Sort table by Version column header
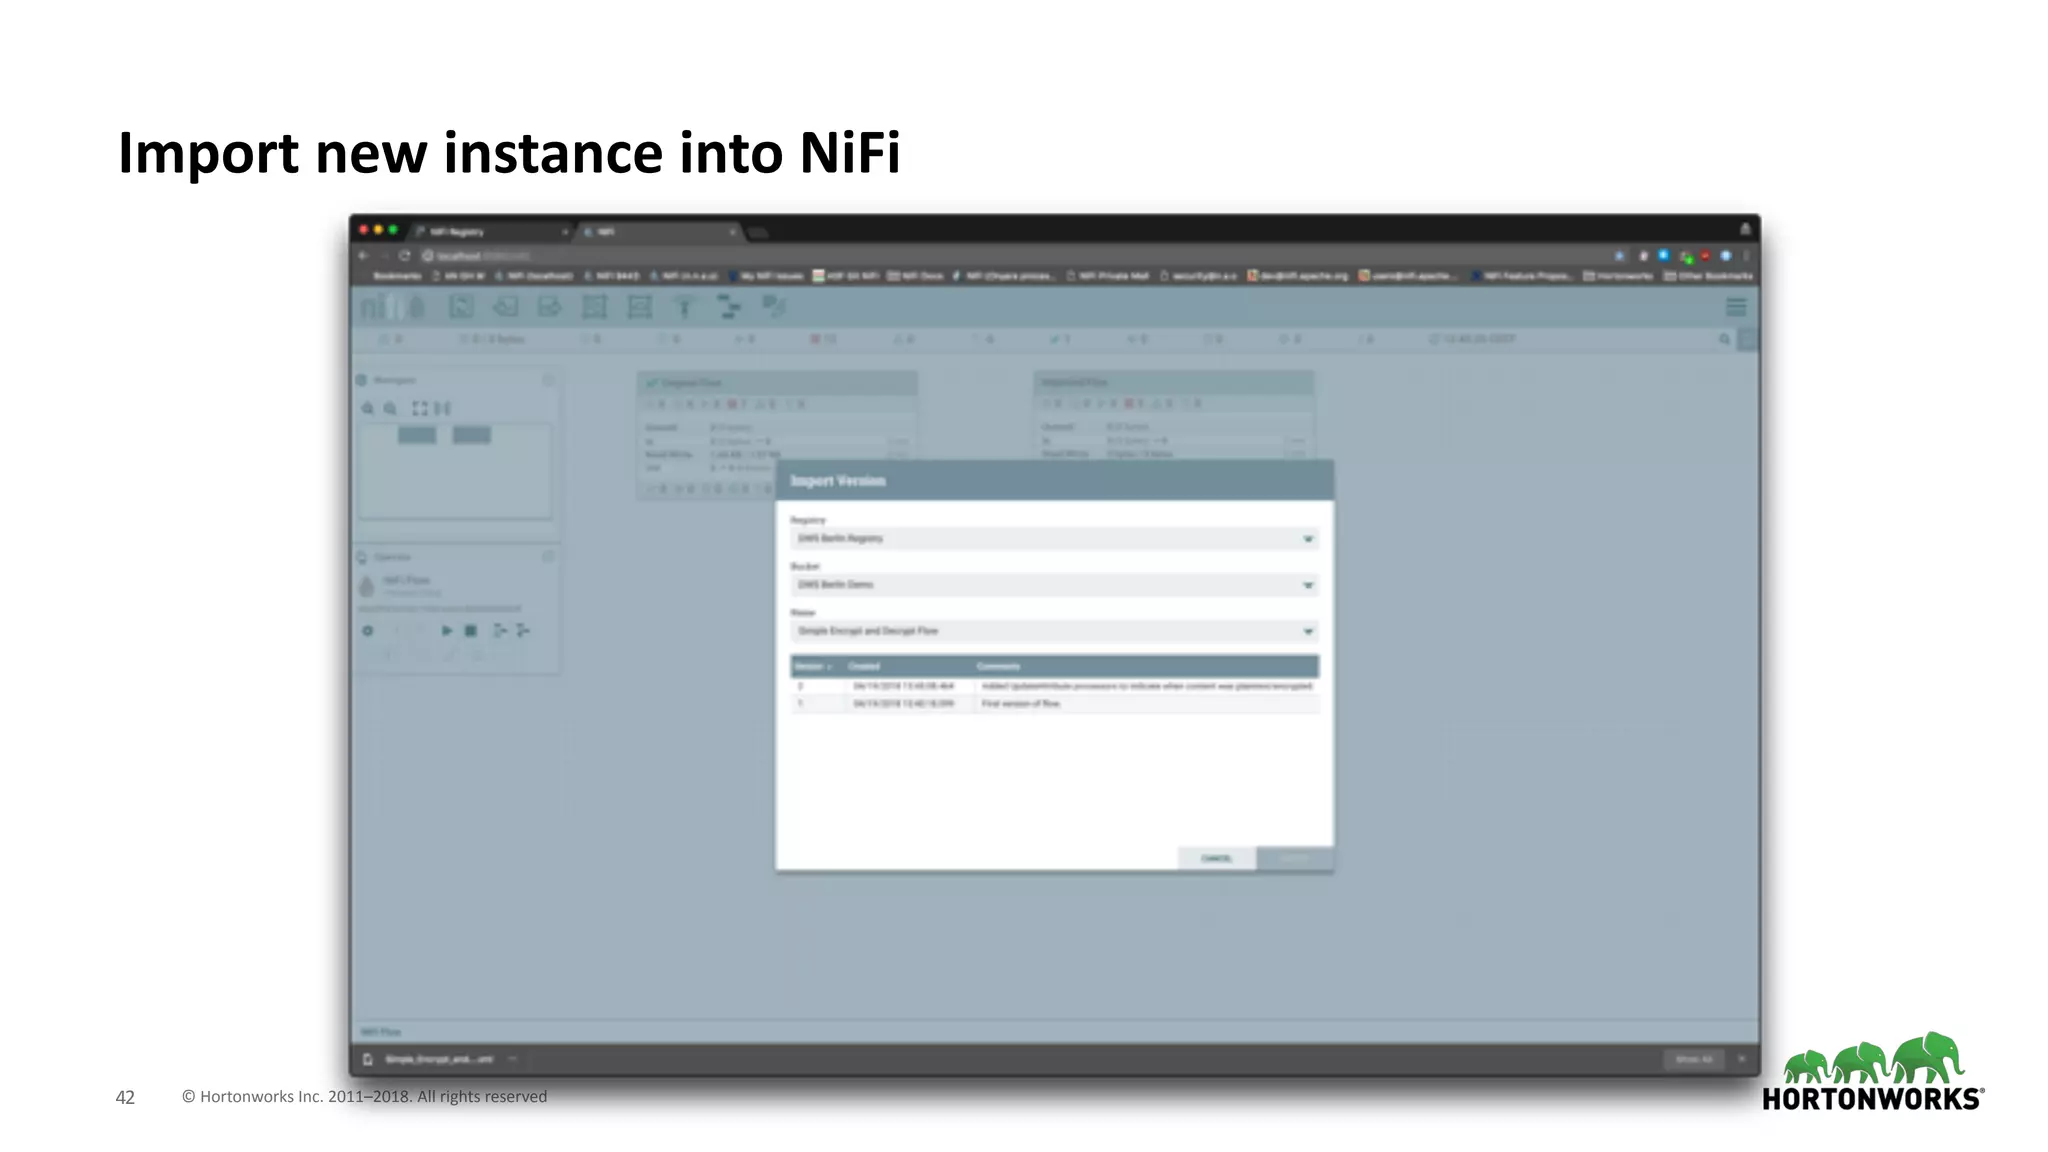The width and height of the screenshot is (2048, 1152). pyautogui.click(x=813, y=666)
